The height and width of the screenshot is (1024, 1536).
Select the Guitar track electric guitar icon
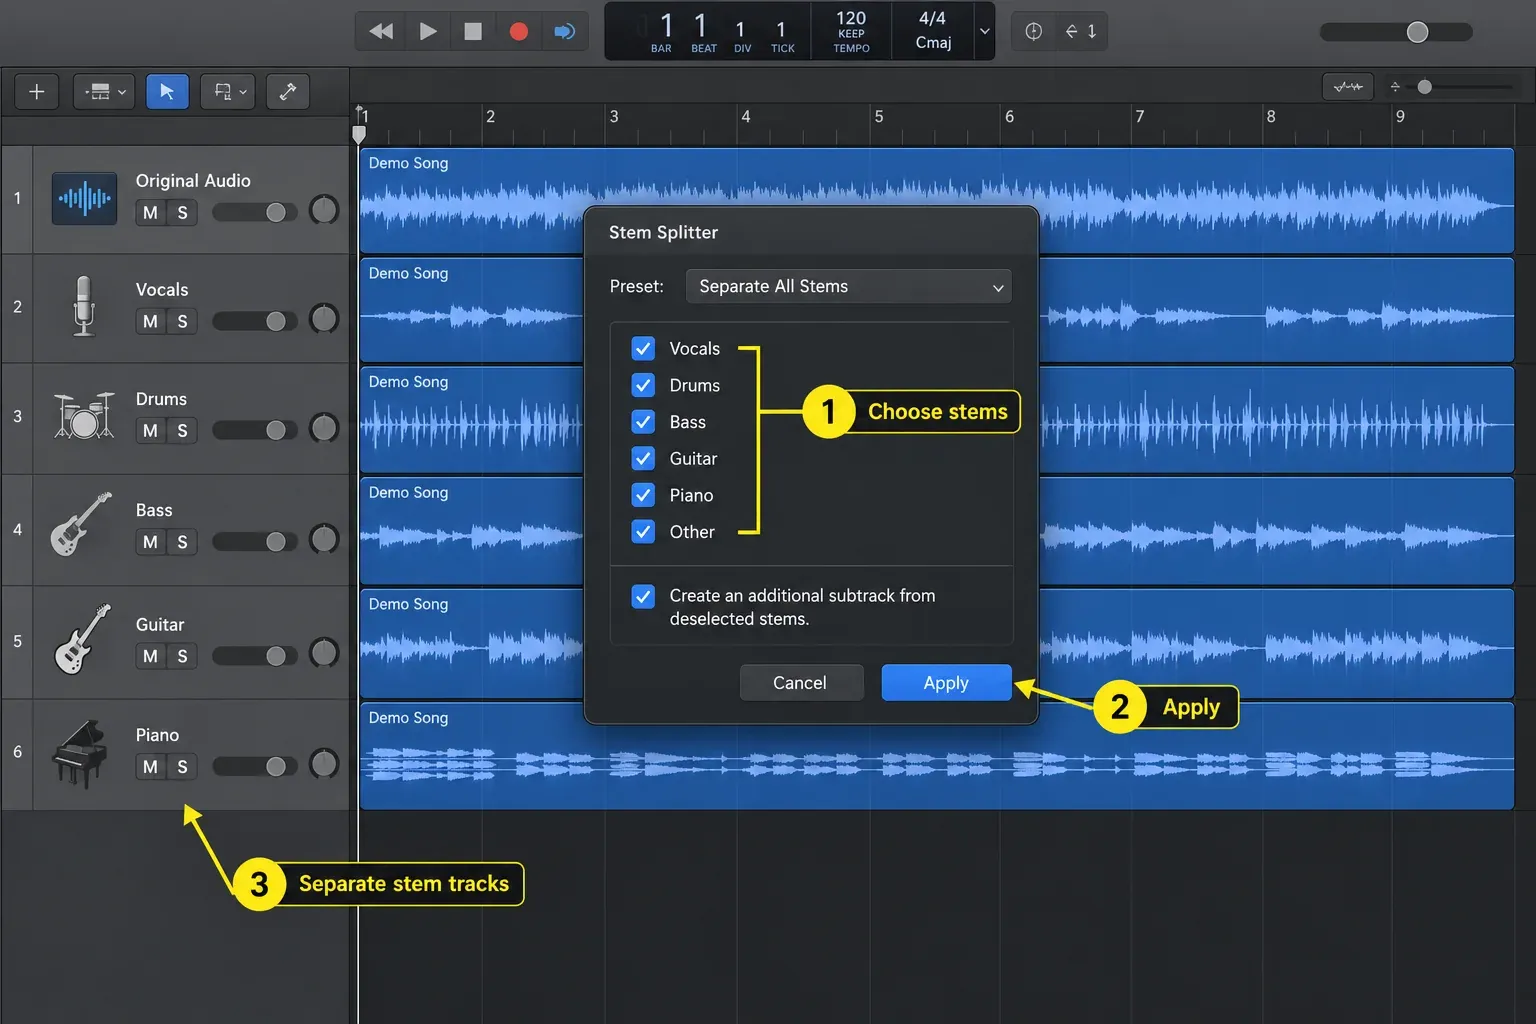pyautogui.click(x=82, y=639)
